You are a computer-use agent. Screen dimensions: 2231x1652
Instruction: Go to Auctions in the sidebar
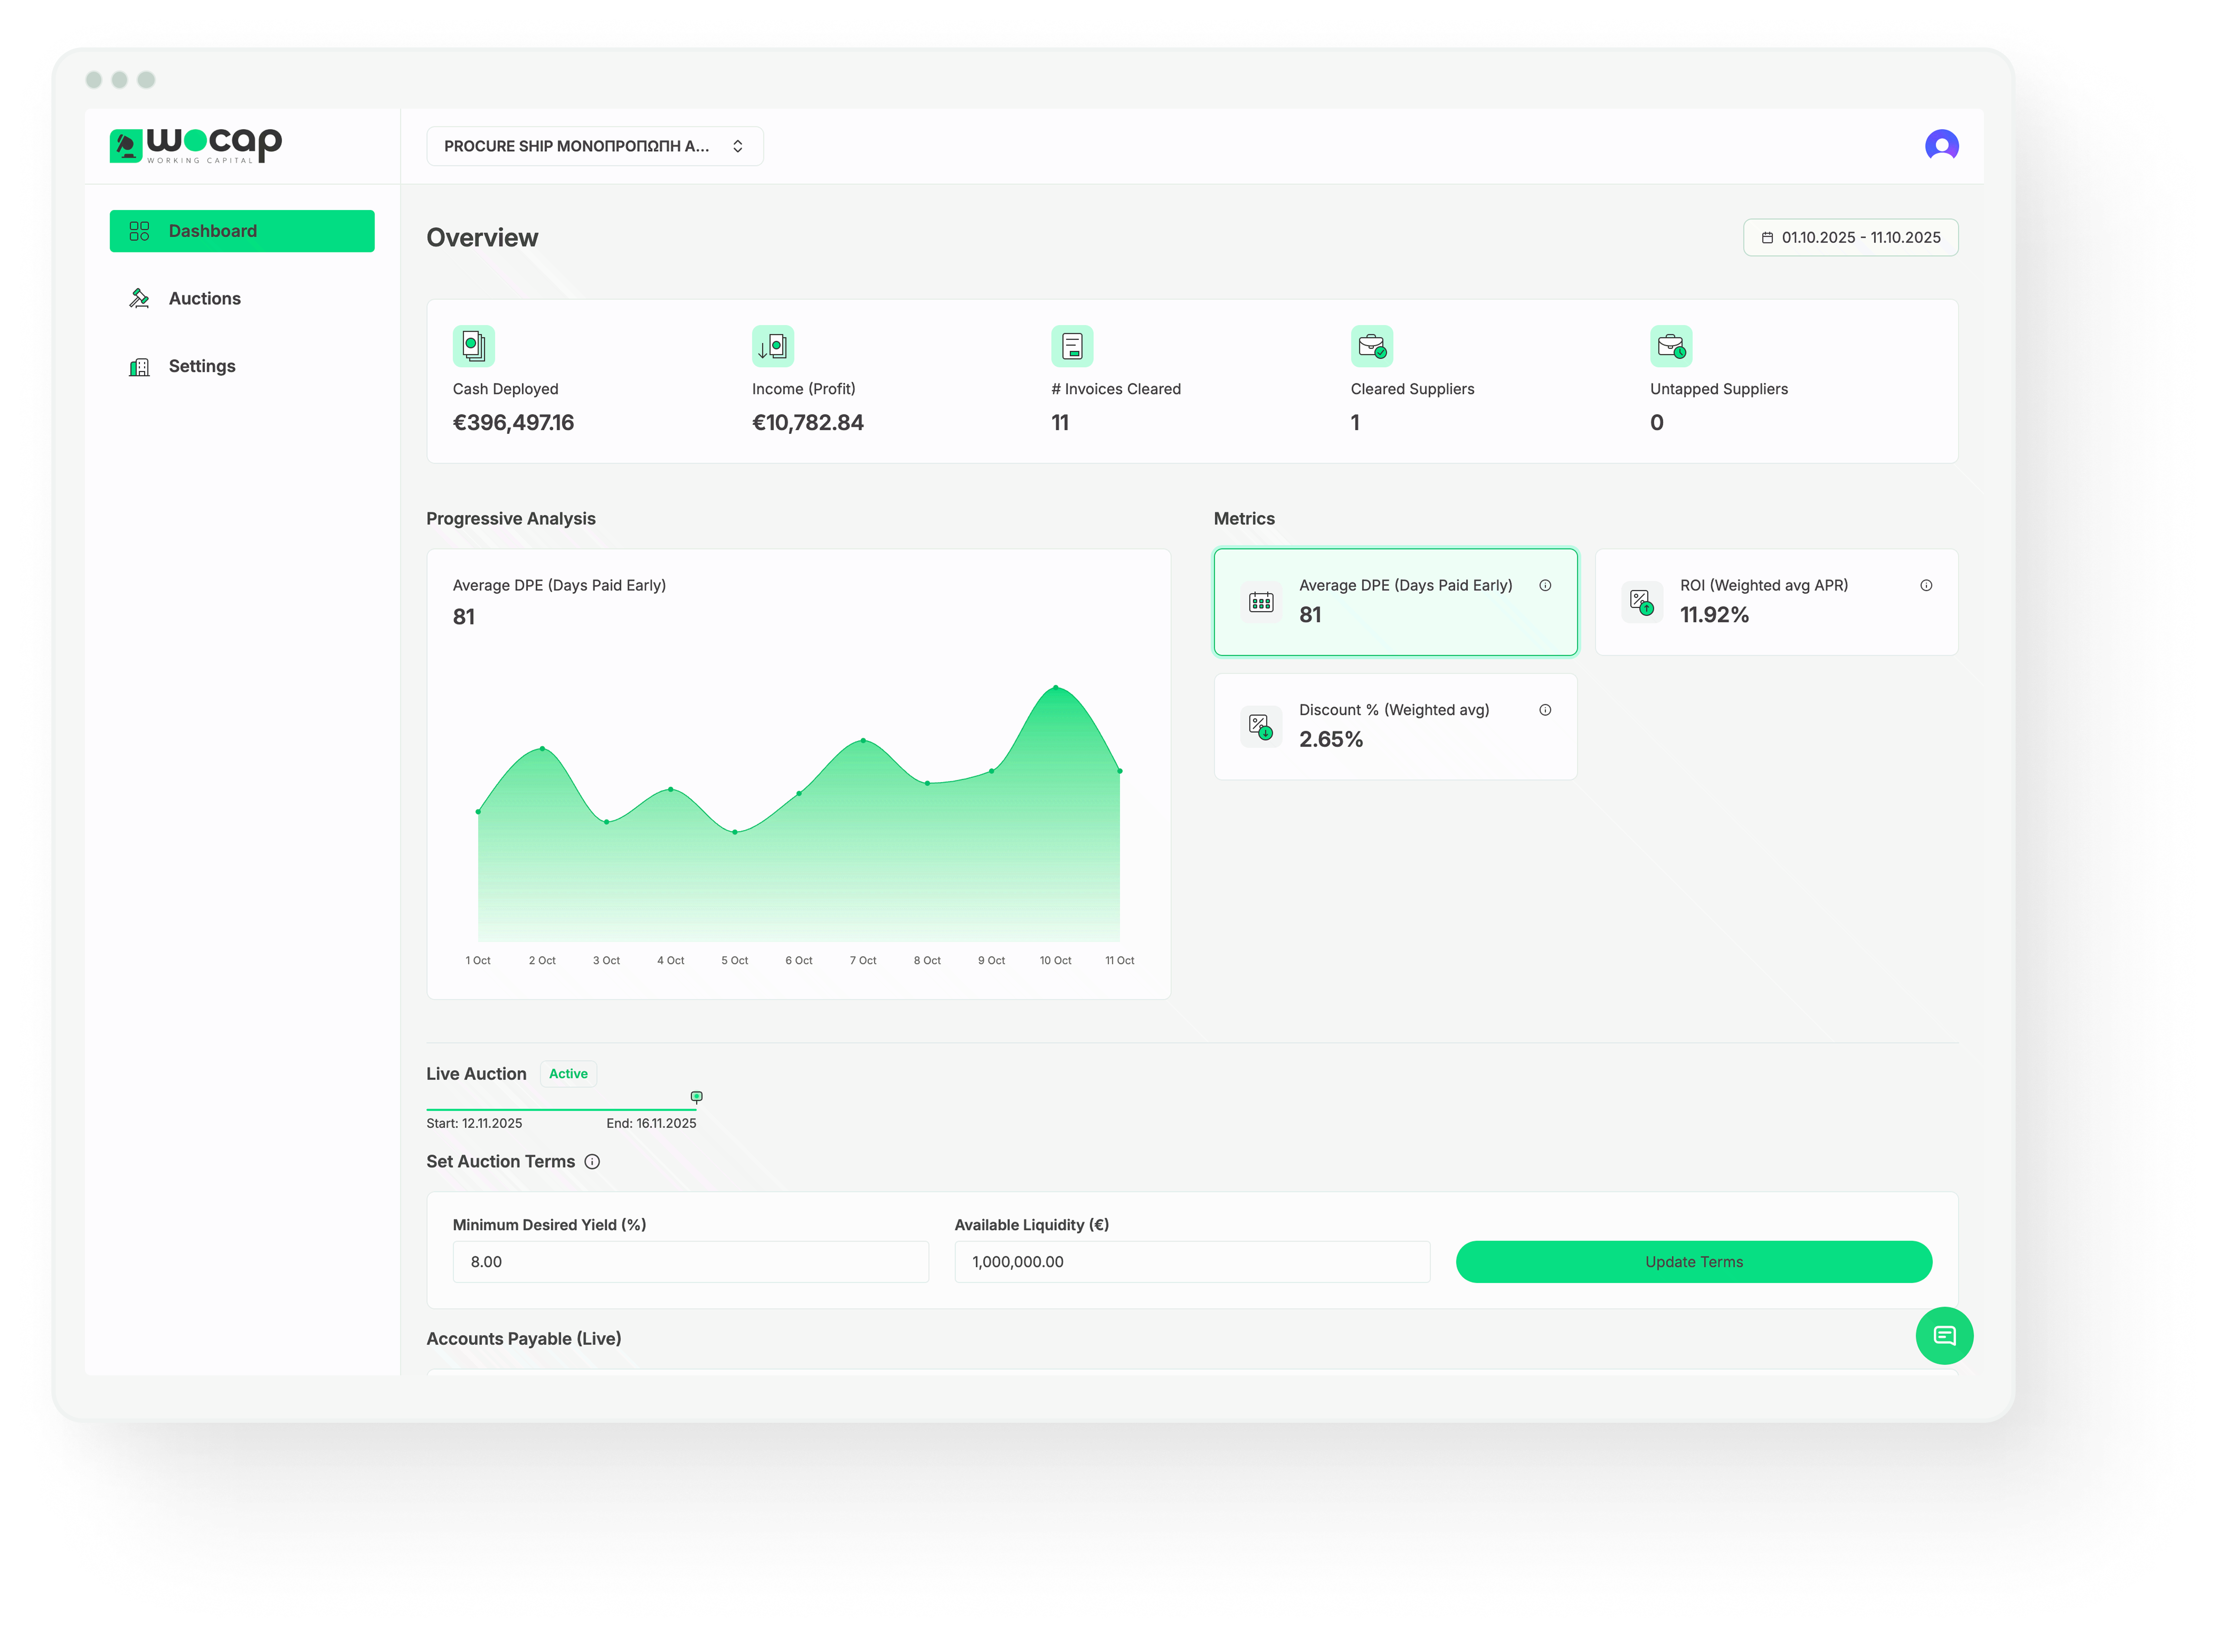point(204,298)
